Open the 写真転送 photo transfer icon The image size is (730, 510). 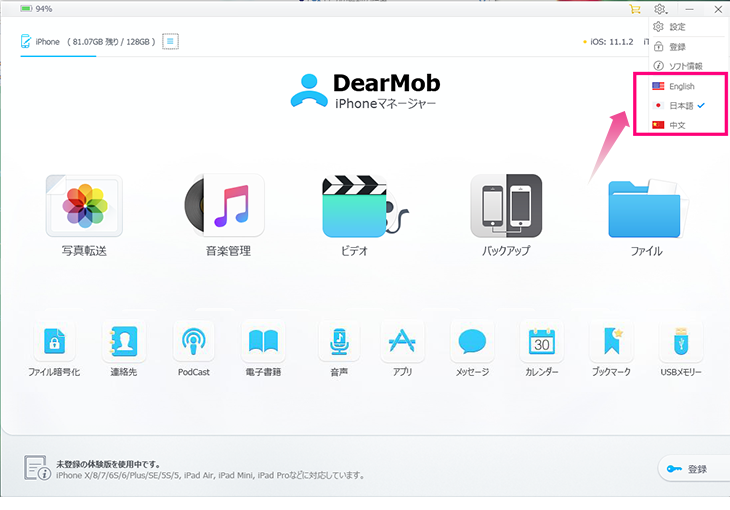pyautogui.click(x=84, y=205)
